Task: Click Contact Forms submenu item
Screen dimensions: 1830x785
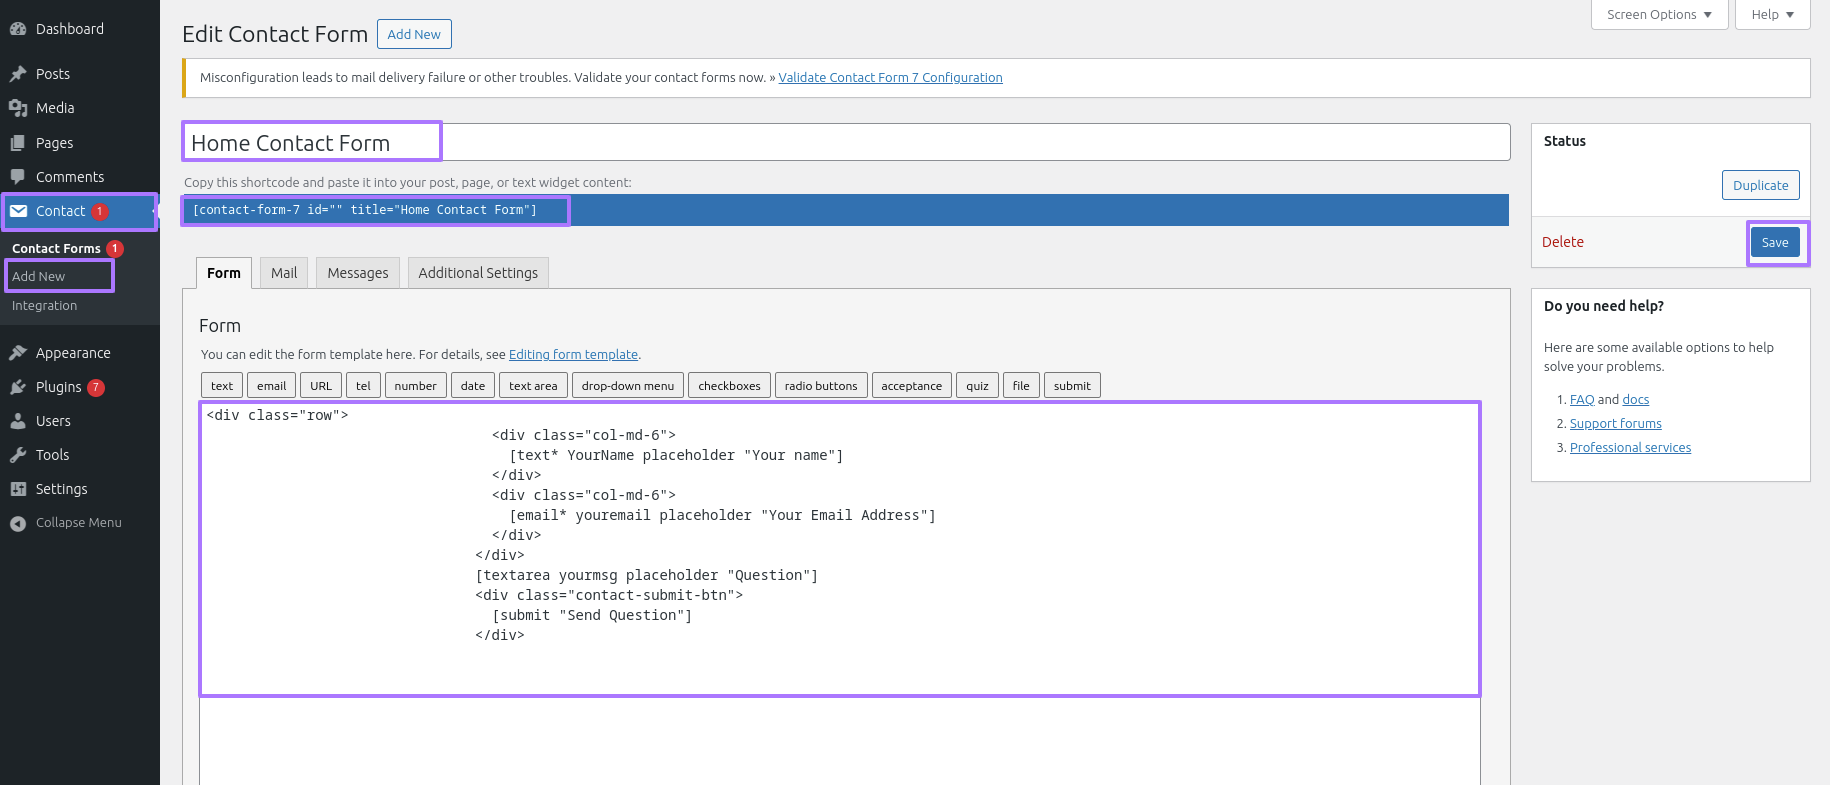Action: [56, 248]
